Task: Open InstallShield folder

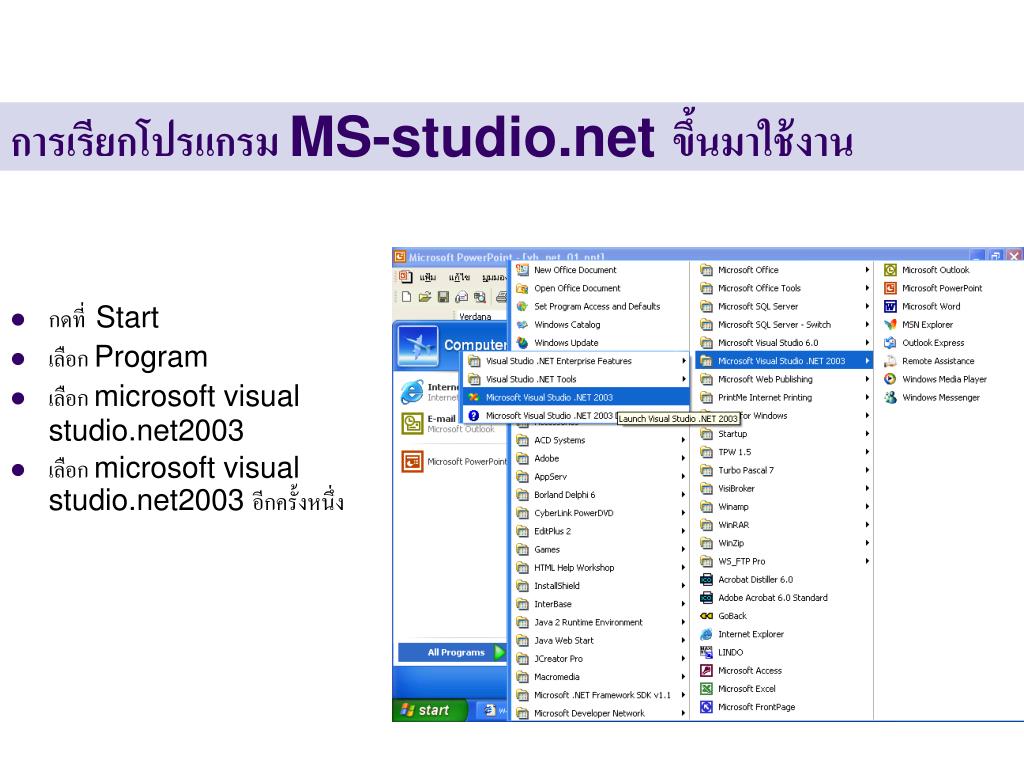Action: pyautogui.click(x=601, y=586)
